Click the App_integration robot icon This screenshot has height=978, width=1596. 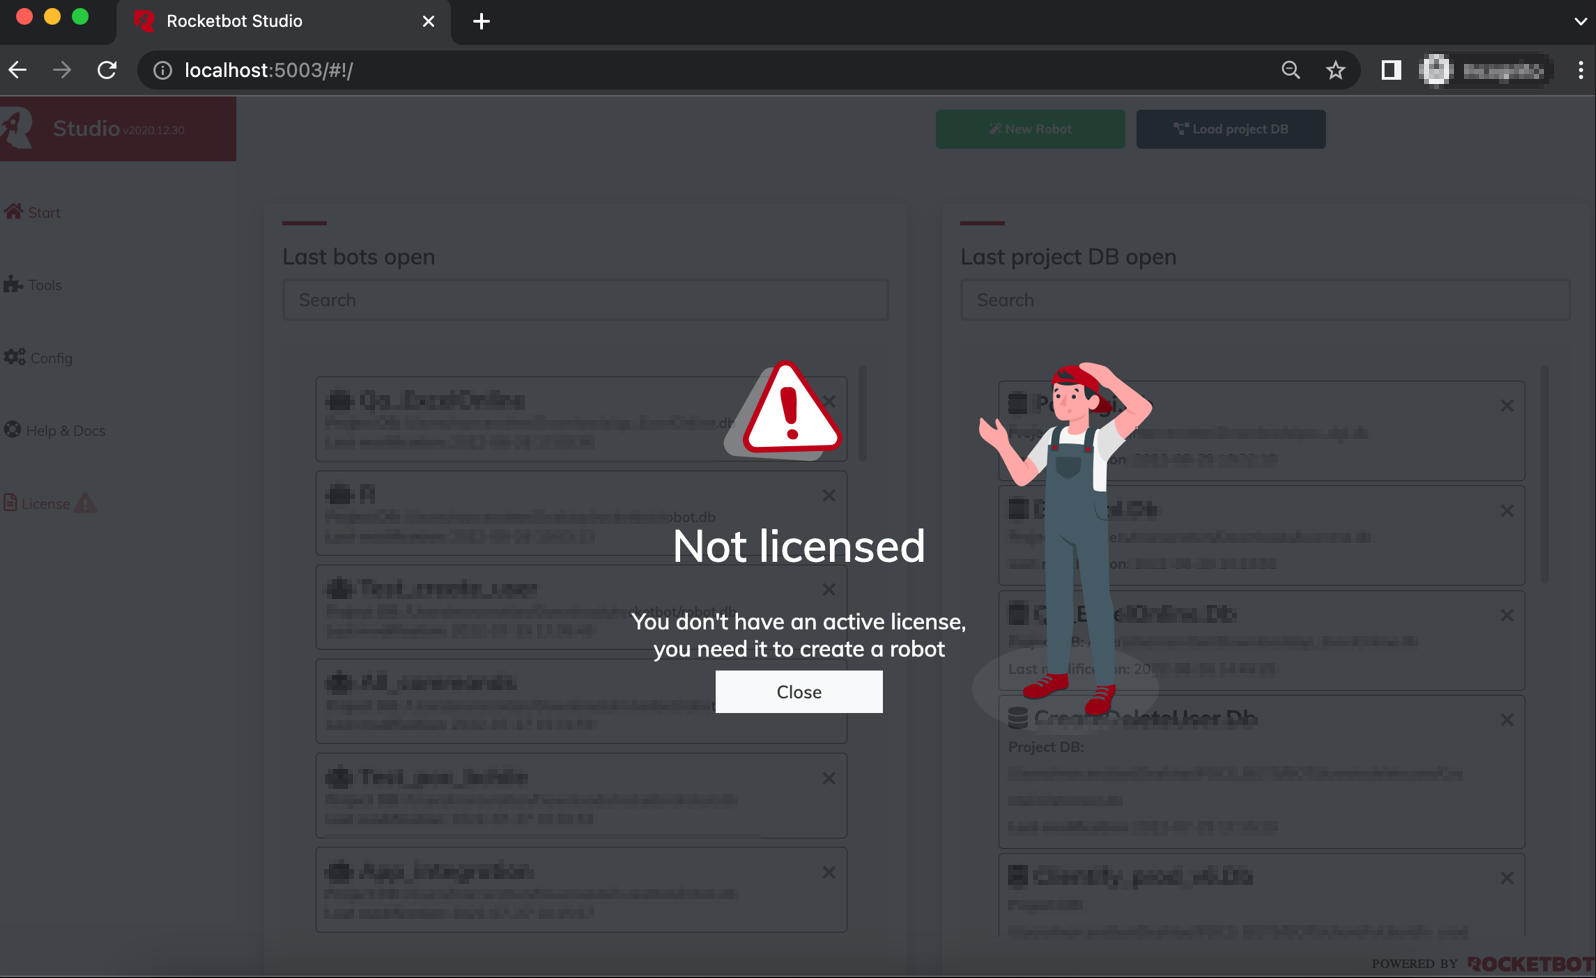coord(340,871)
